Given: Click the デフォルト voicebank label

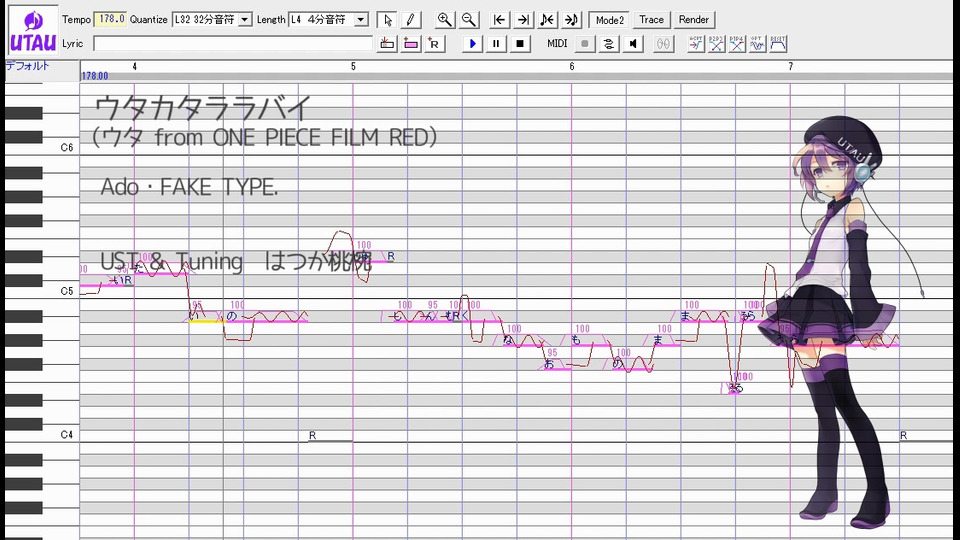Looking at the screenshot, I should coord(28,66).
